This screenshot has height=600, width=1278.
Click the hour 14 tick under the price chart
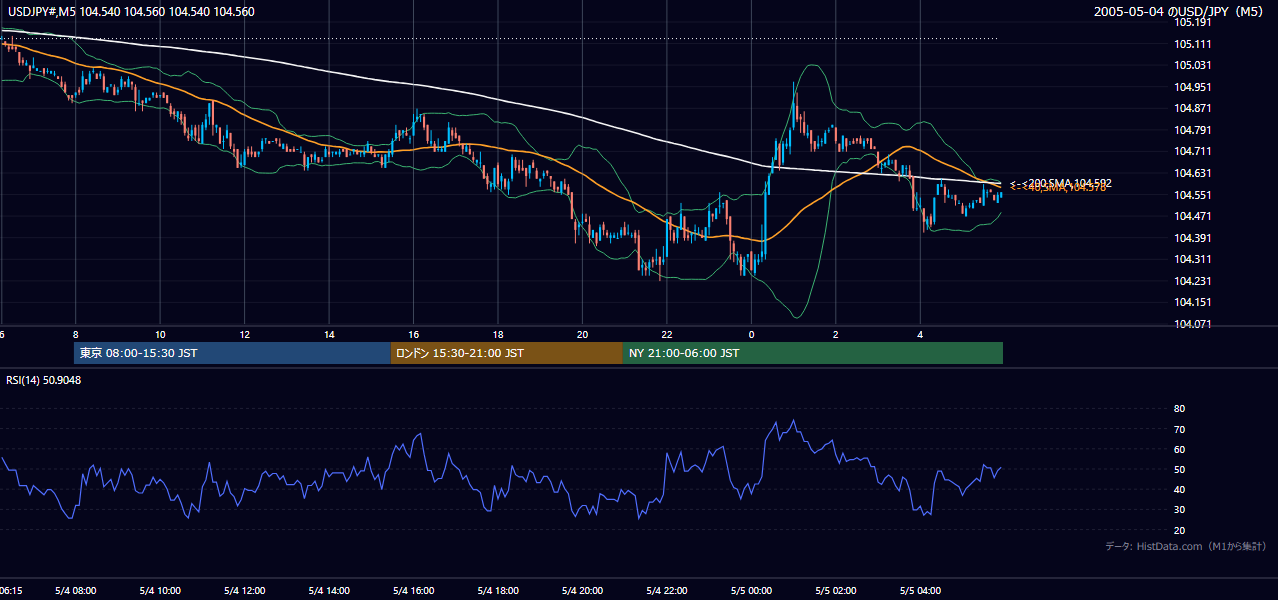(x=329, y=334)
